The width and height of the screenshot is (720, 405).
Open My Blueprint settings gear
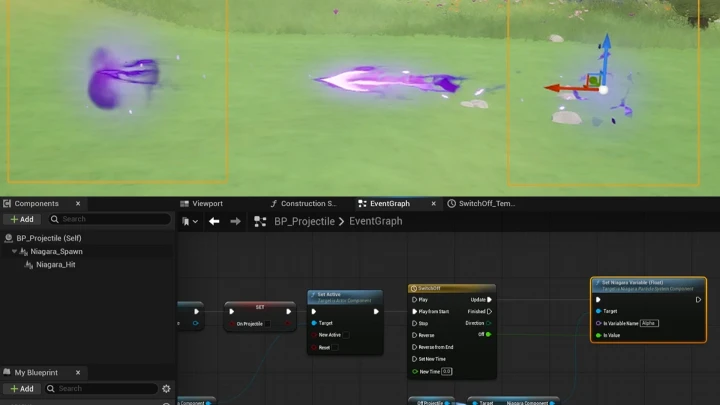[166, 388]
